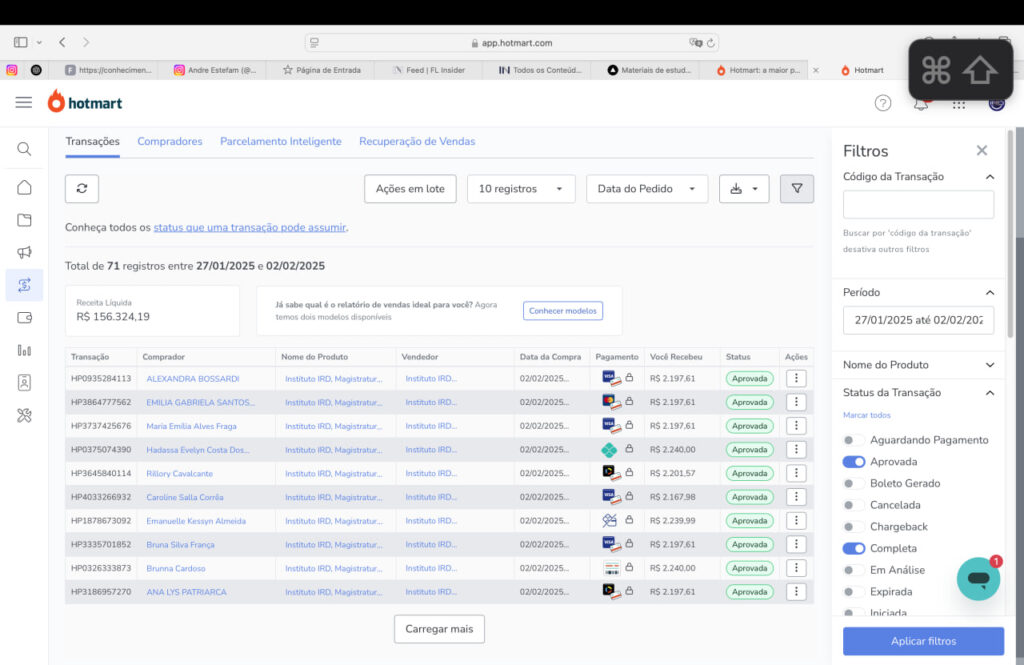Open buyer Caroline Salla Corrêa link

coord(185,497)
